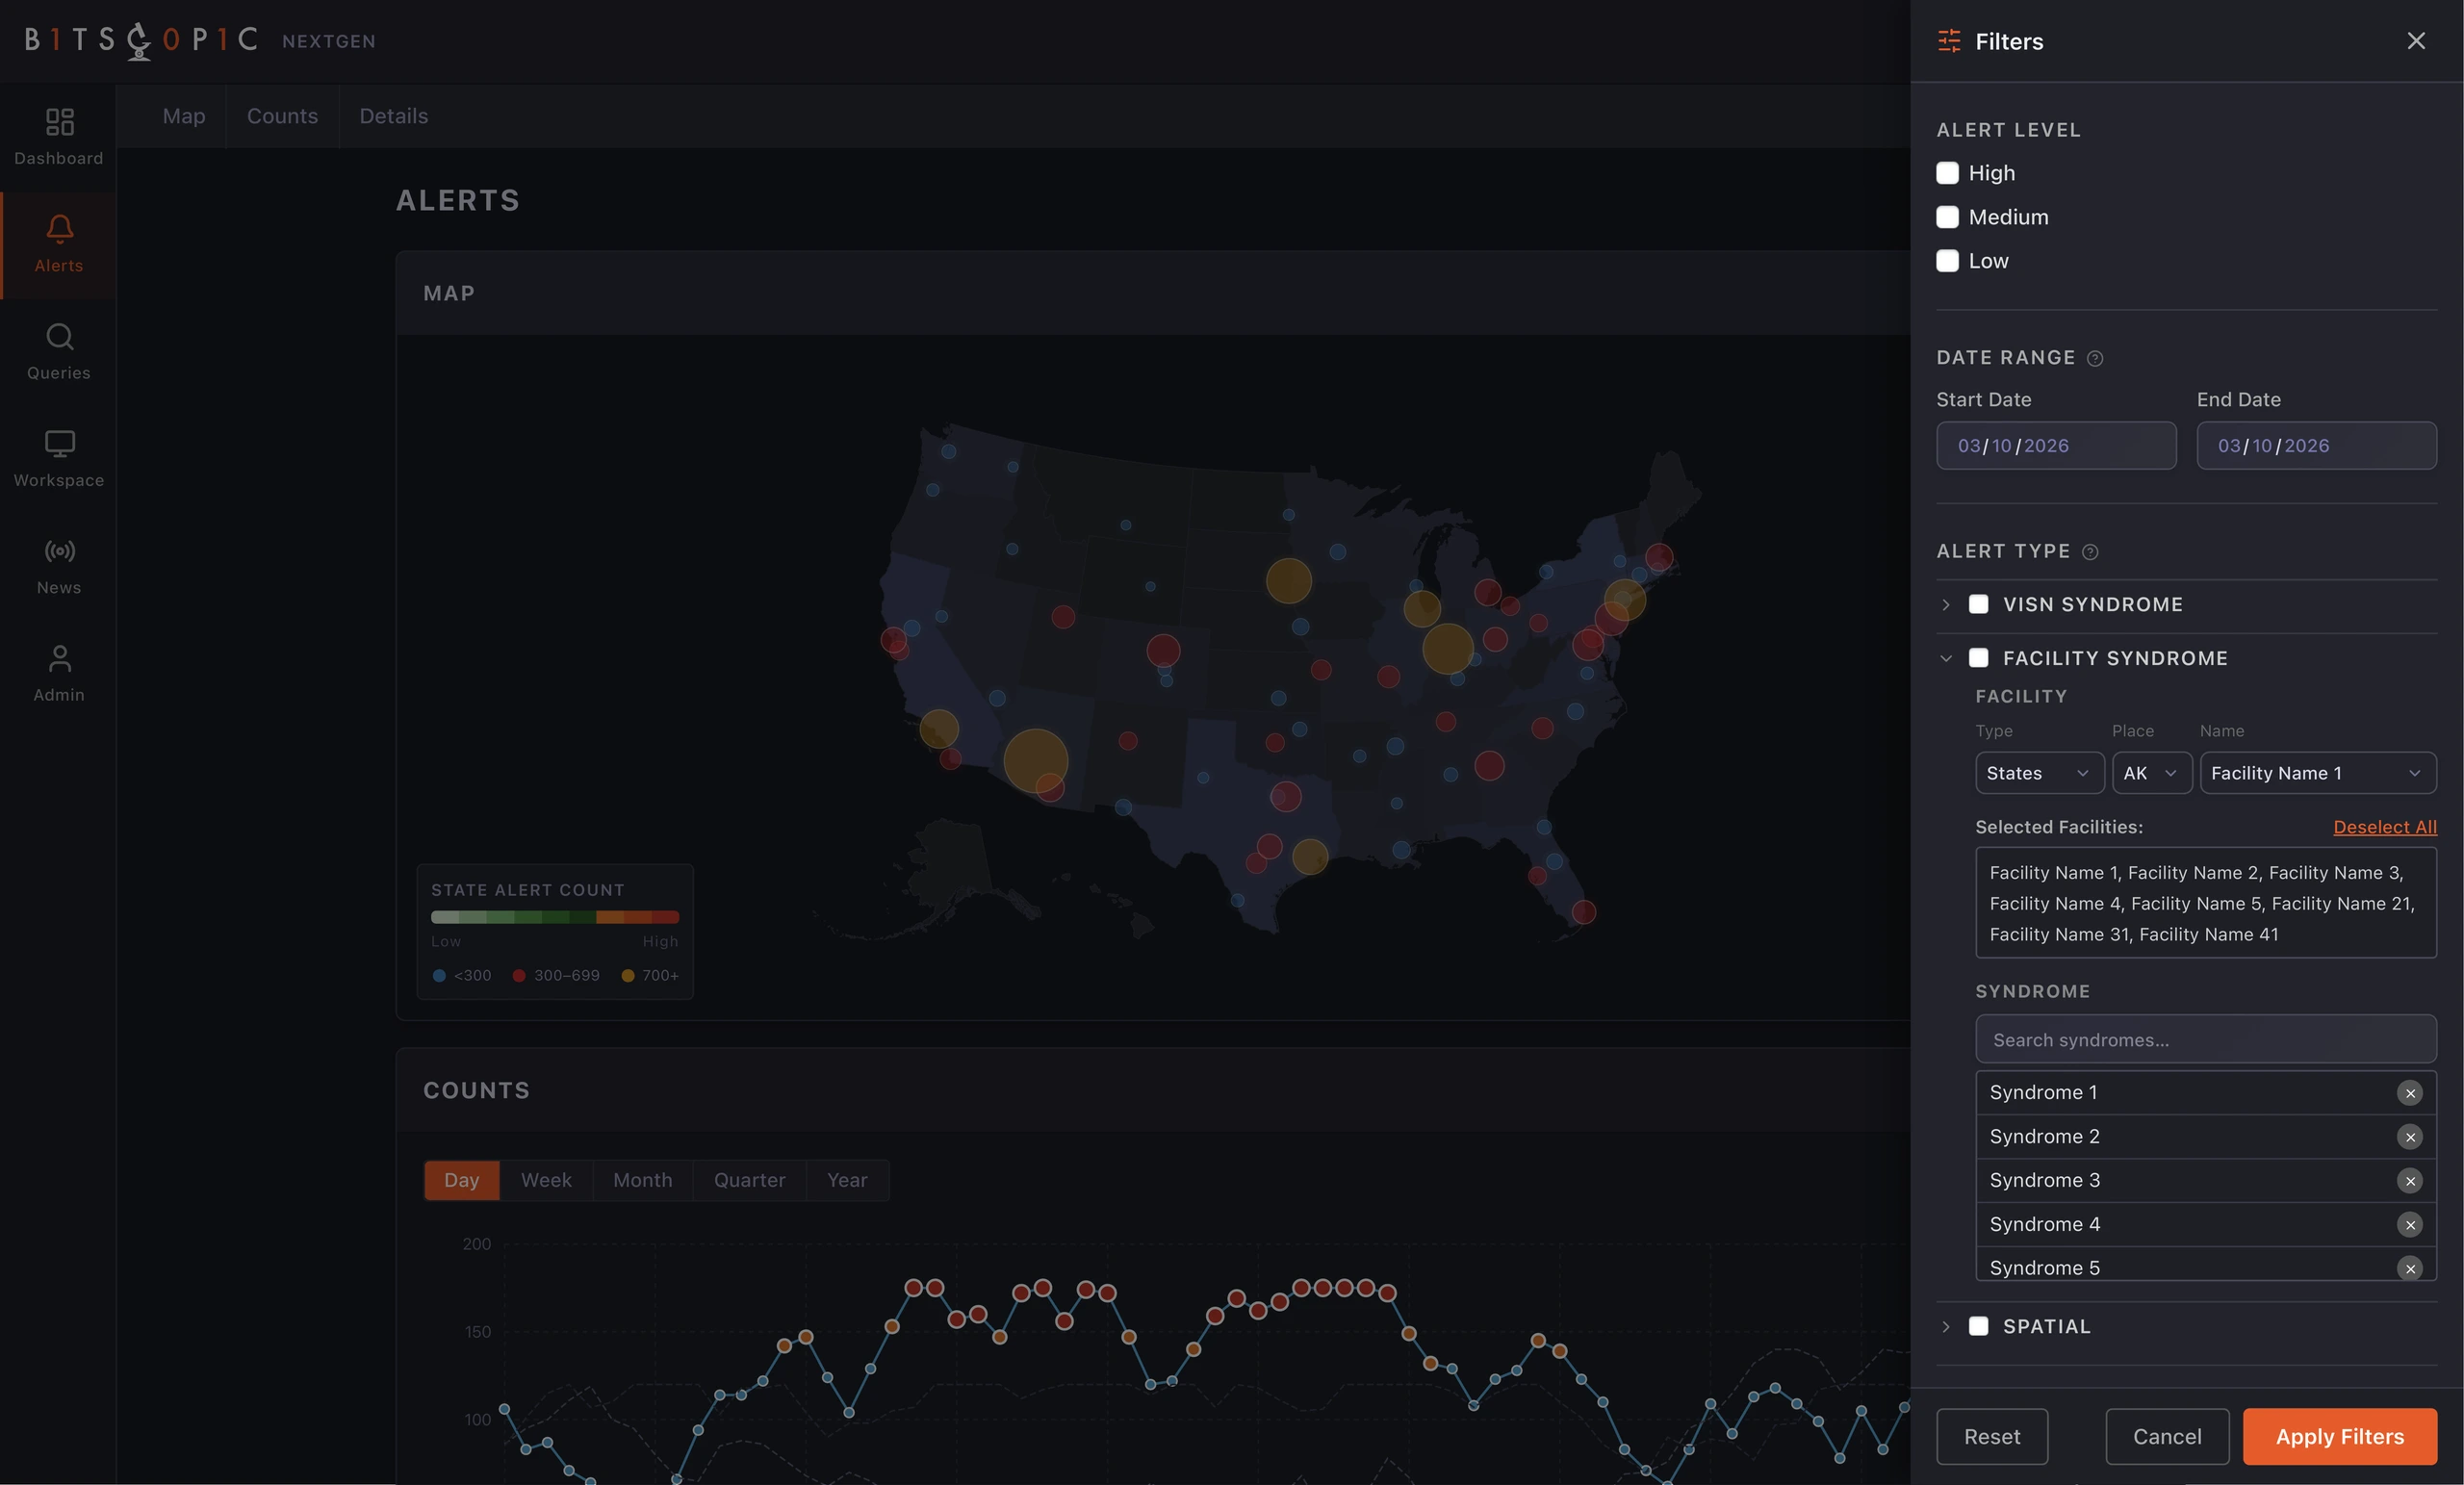Click the Alert Type help icon

click(x=2090, y=552)
